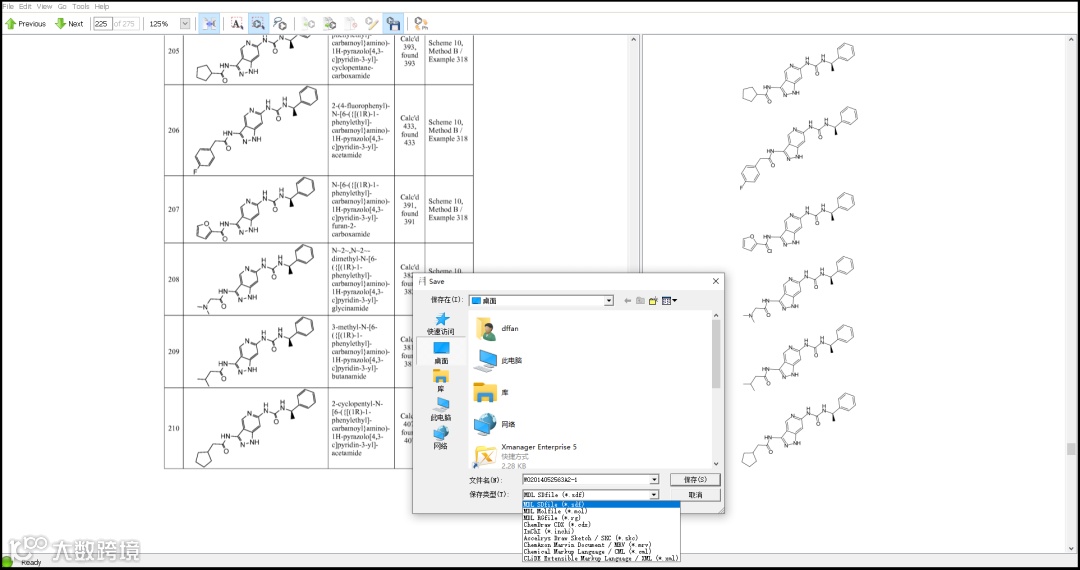Choose Chemical Markup Language / CML format

[601, 551]
